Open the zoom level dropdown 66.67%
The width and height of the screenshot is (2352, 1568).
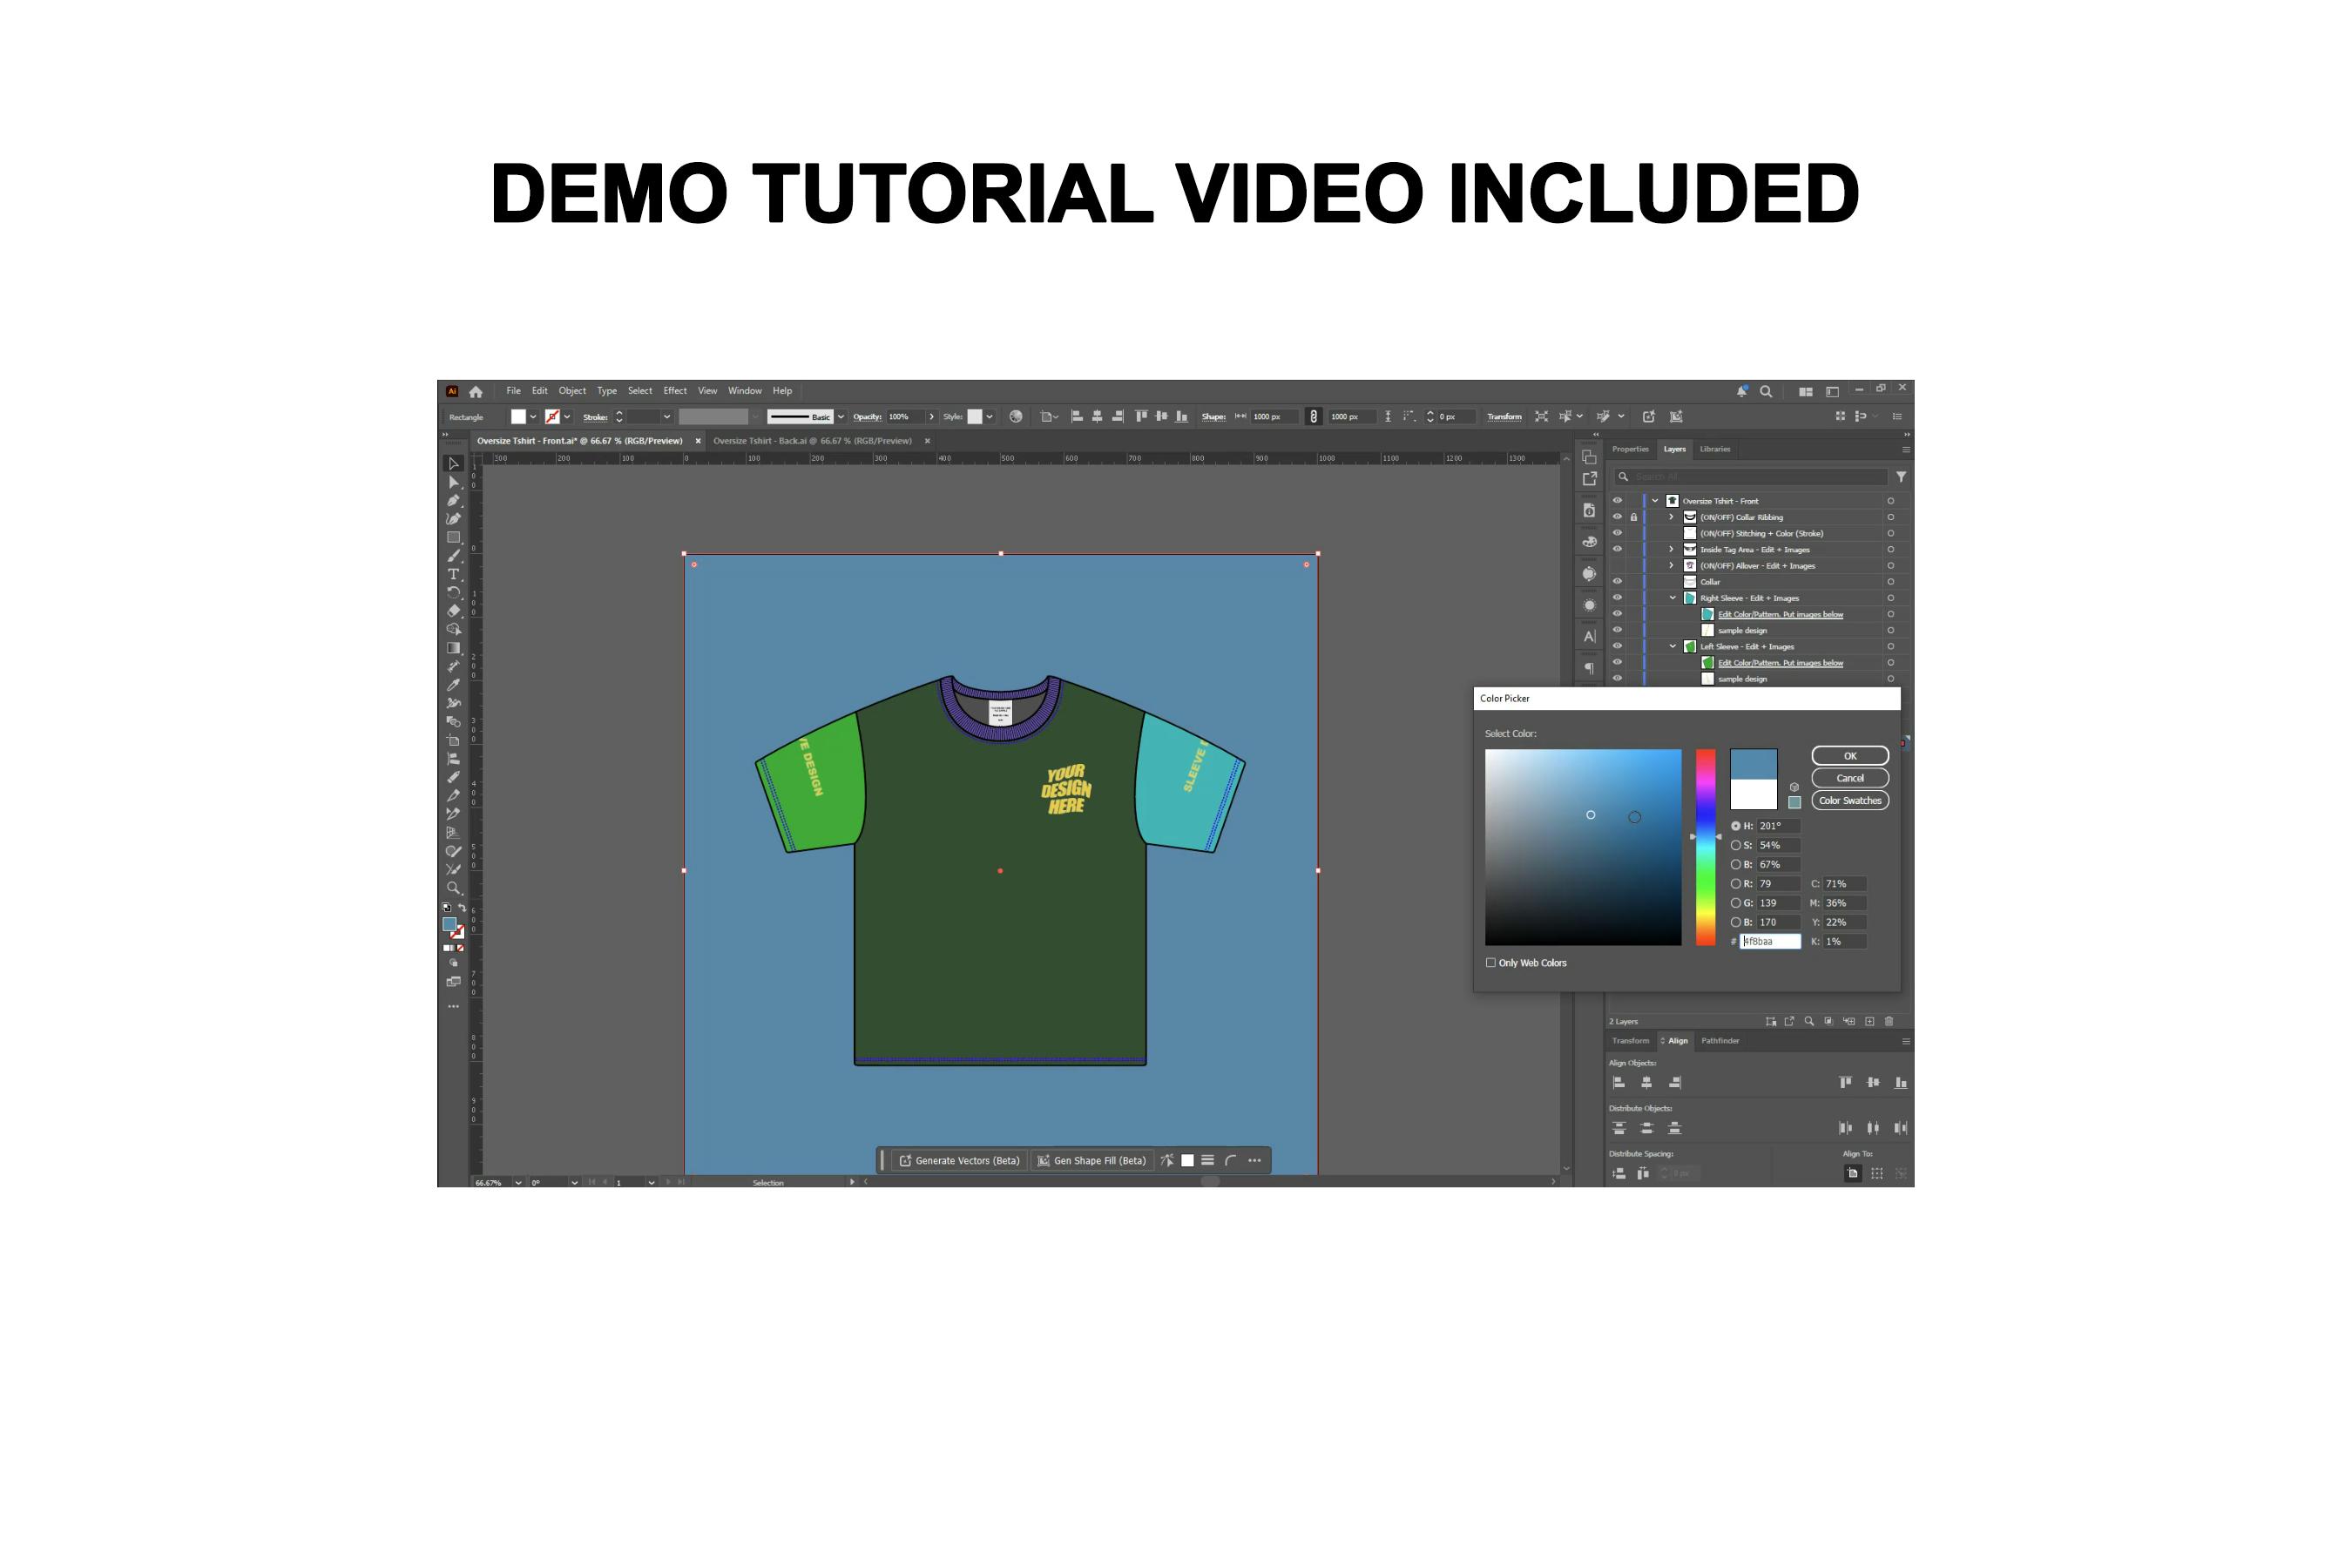point(518,1182)
